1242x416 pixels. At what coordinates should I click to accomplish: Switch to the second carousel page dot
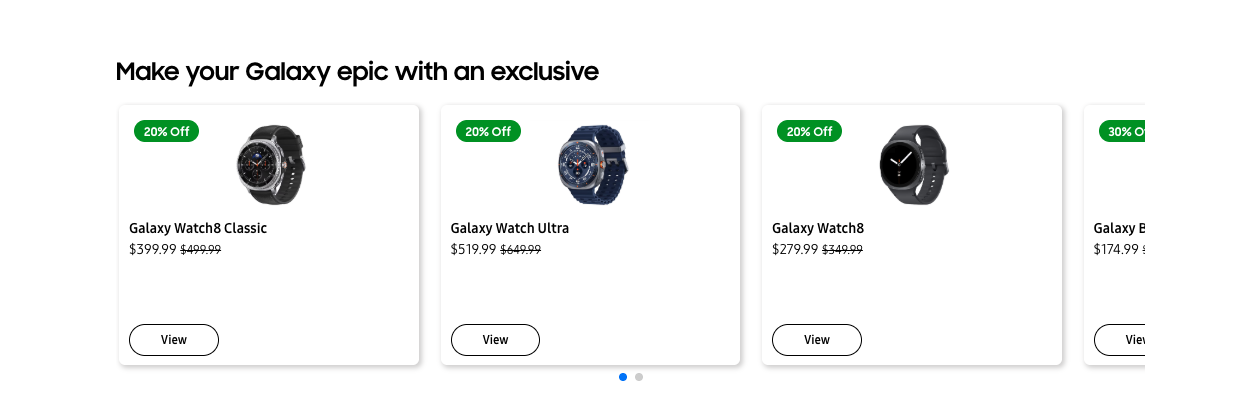coord(639,377)
